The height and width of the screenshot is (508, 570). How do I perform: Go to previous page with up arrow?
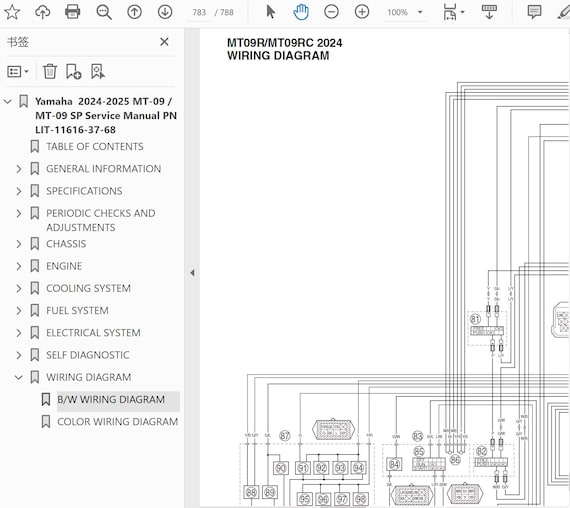tap(135, 12)
